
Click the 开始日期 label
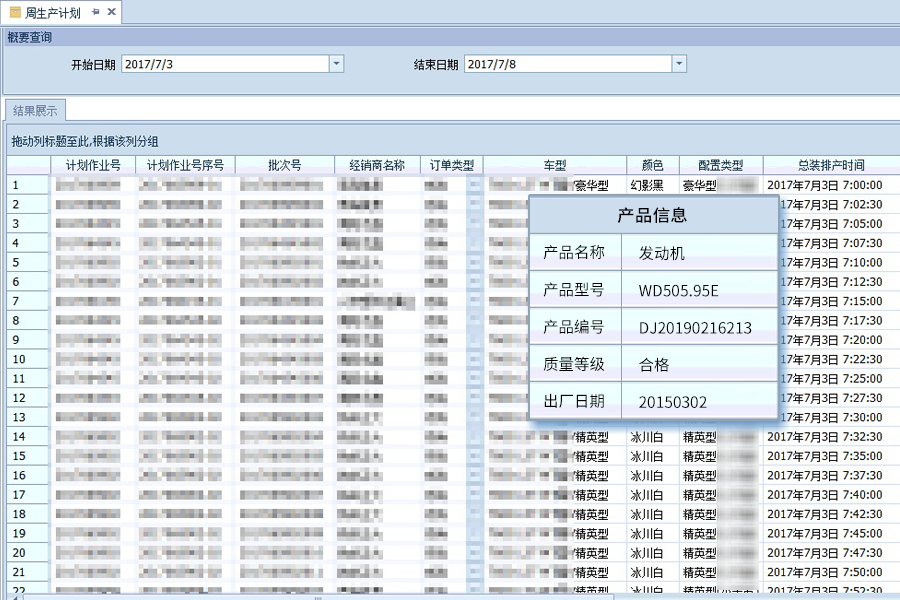tap(94, 65)
